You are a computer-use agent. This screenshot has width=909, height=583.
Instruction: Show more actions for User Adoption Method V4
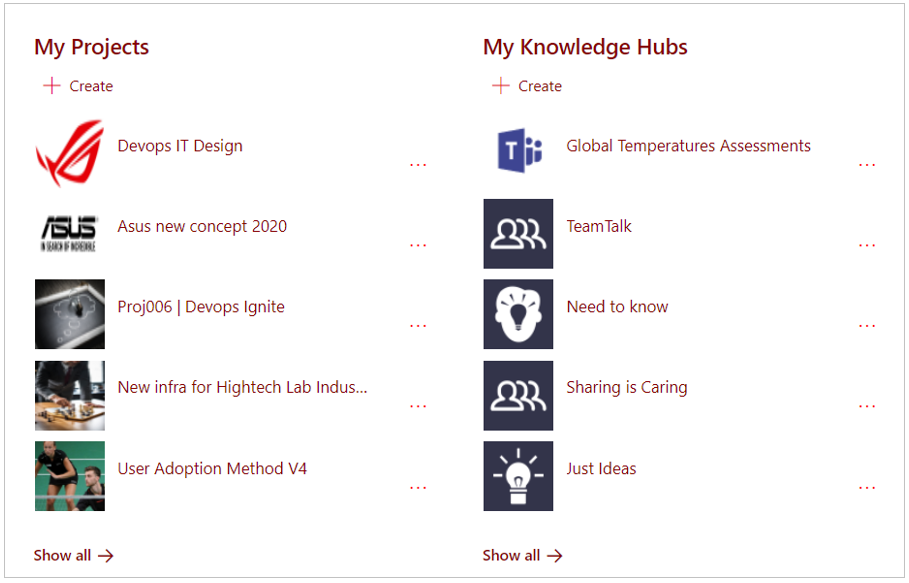pyautogui.click(x=418, y=488)
